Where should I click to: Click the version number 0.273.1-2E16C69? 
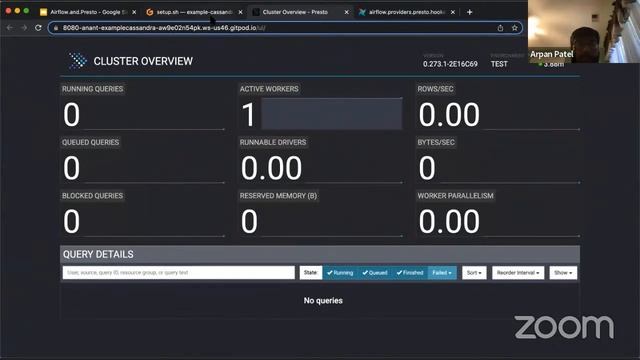pyautogui.click(x=450, y=64)
